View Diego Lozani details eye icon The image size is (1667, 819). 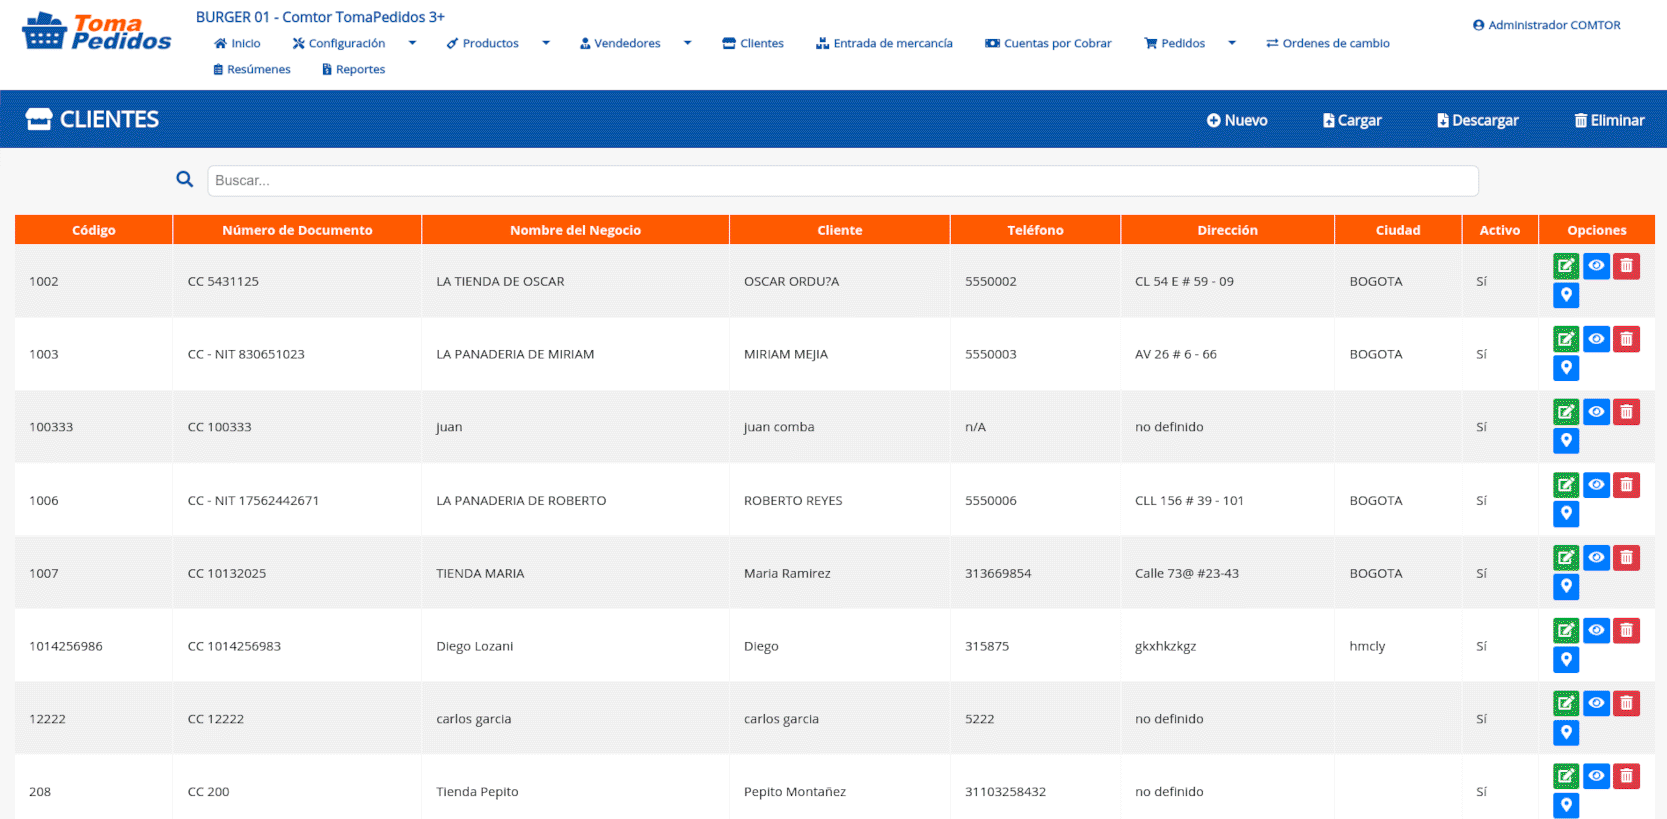click(x=1597, y=631)
